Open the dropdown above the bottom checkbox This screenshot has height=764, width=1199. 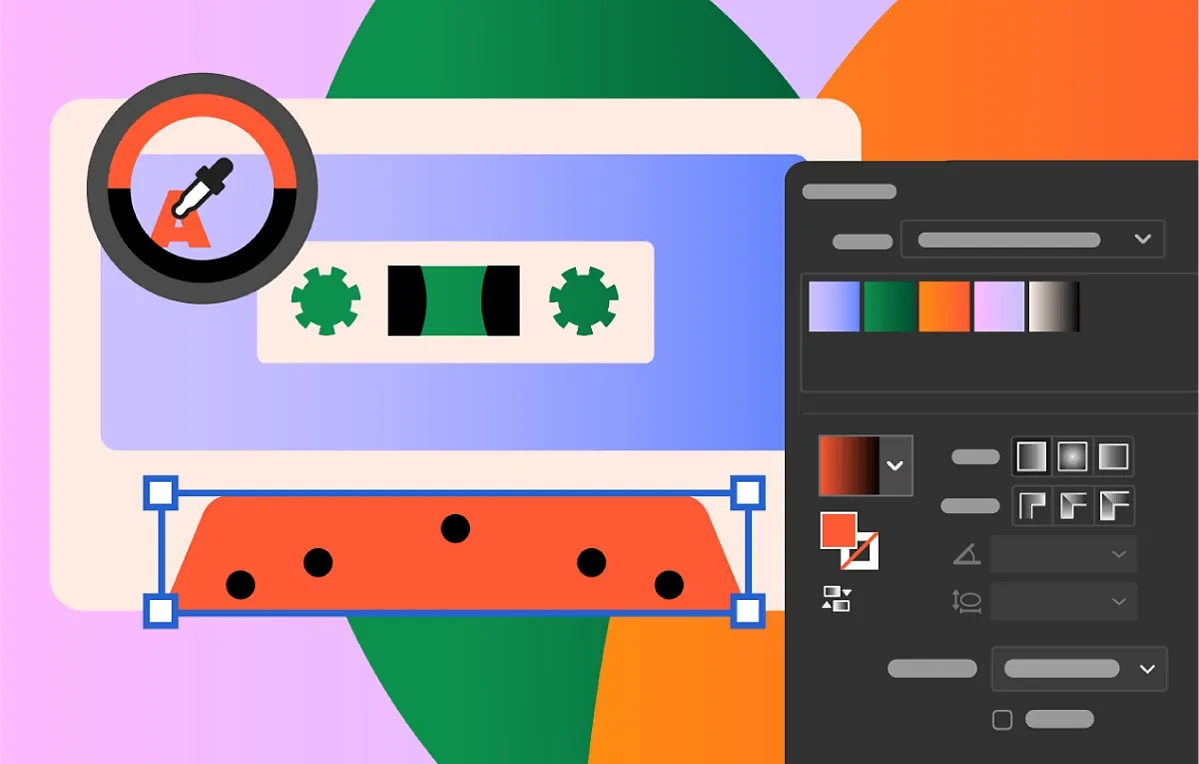pos(1146,669)
